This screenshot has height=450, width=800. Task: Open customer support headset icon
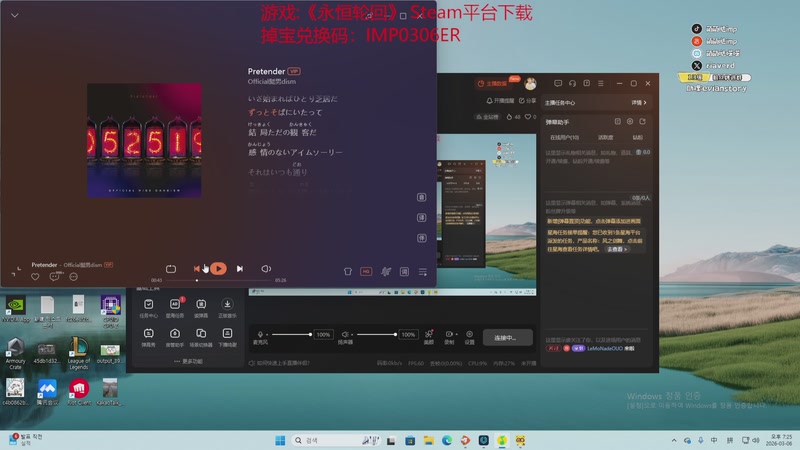pyautogui.click(x=572, y=83)
